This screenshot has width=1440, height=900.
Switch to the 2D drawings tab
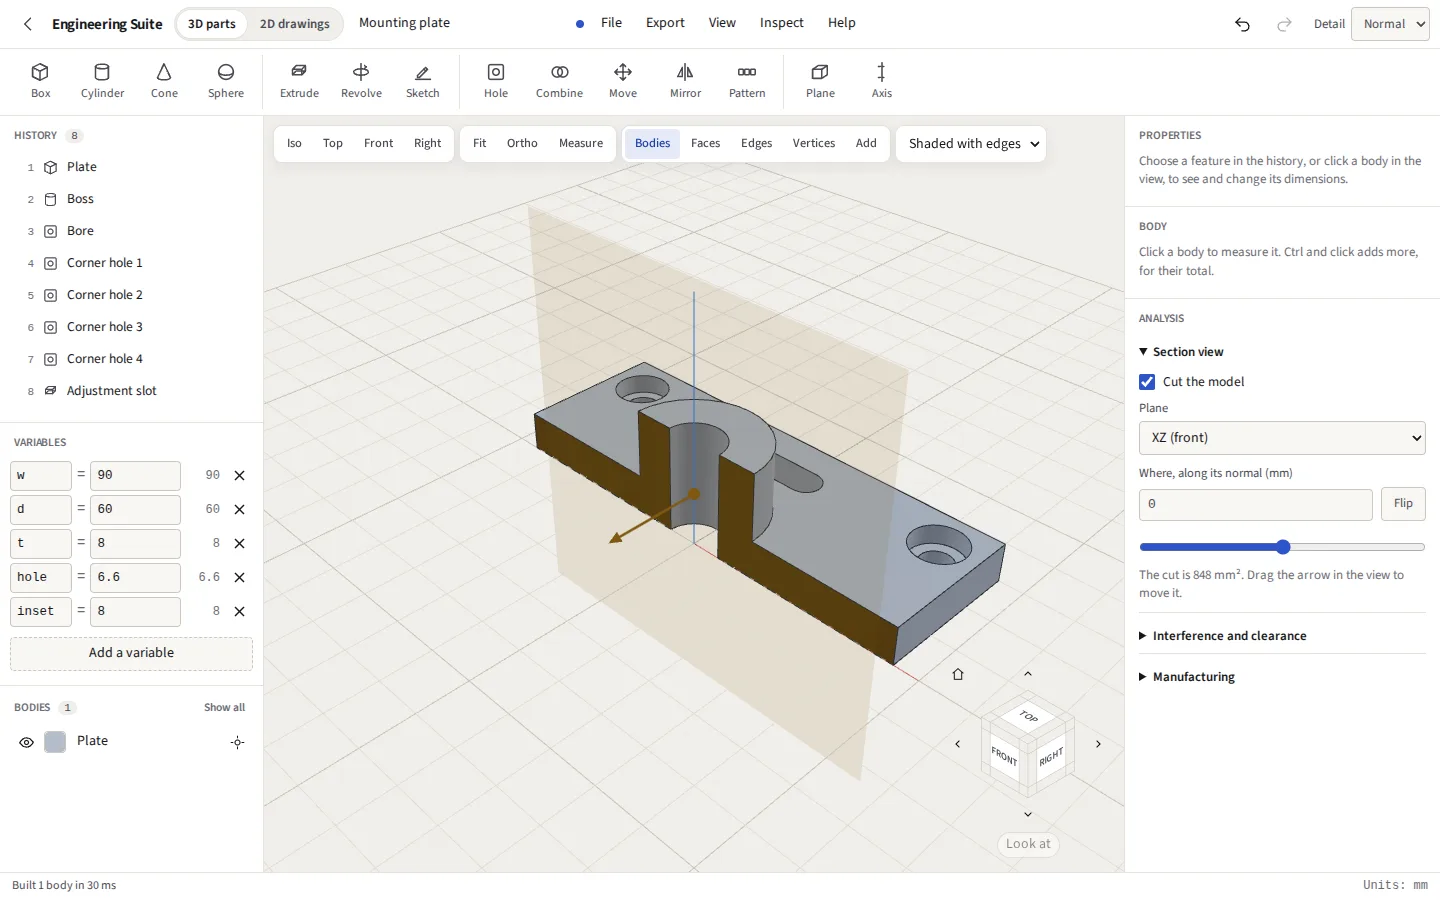tap(294, 24)
